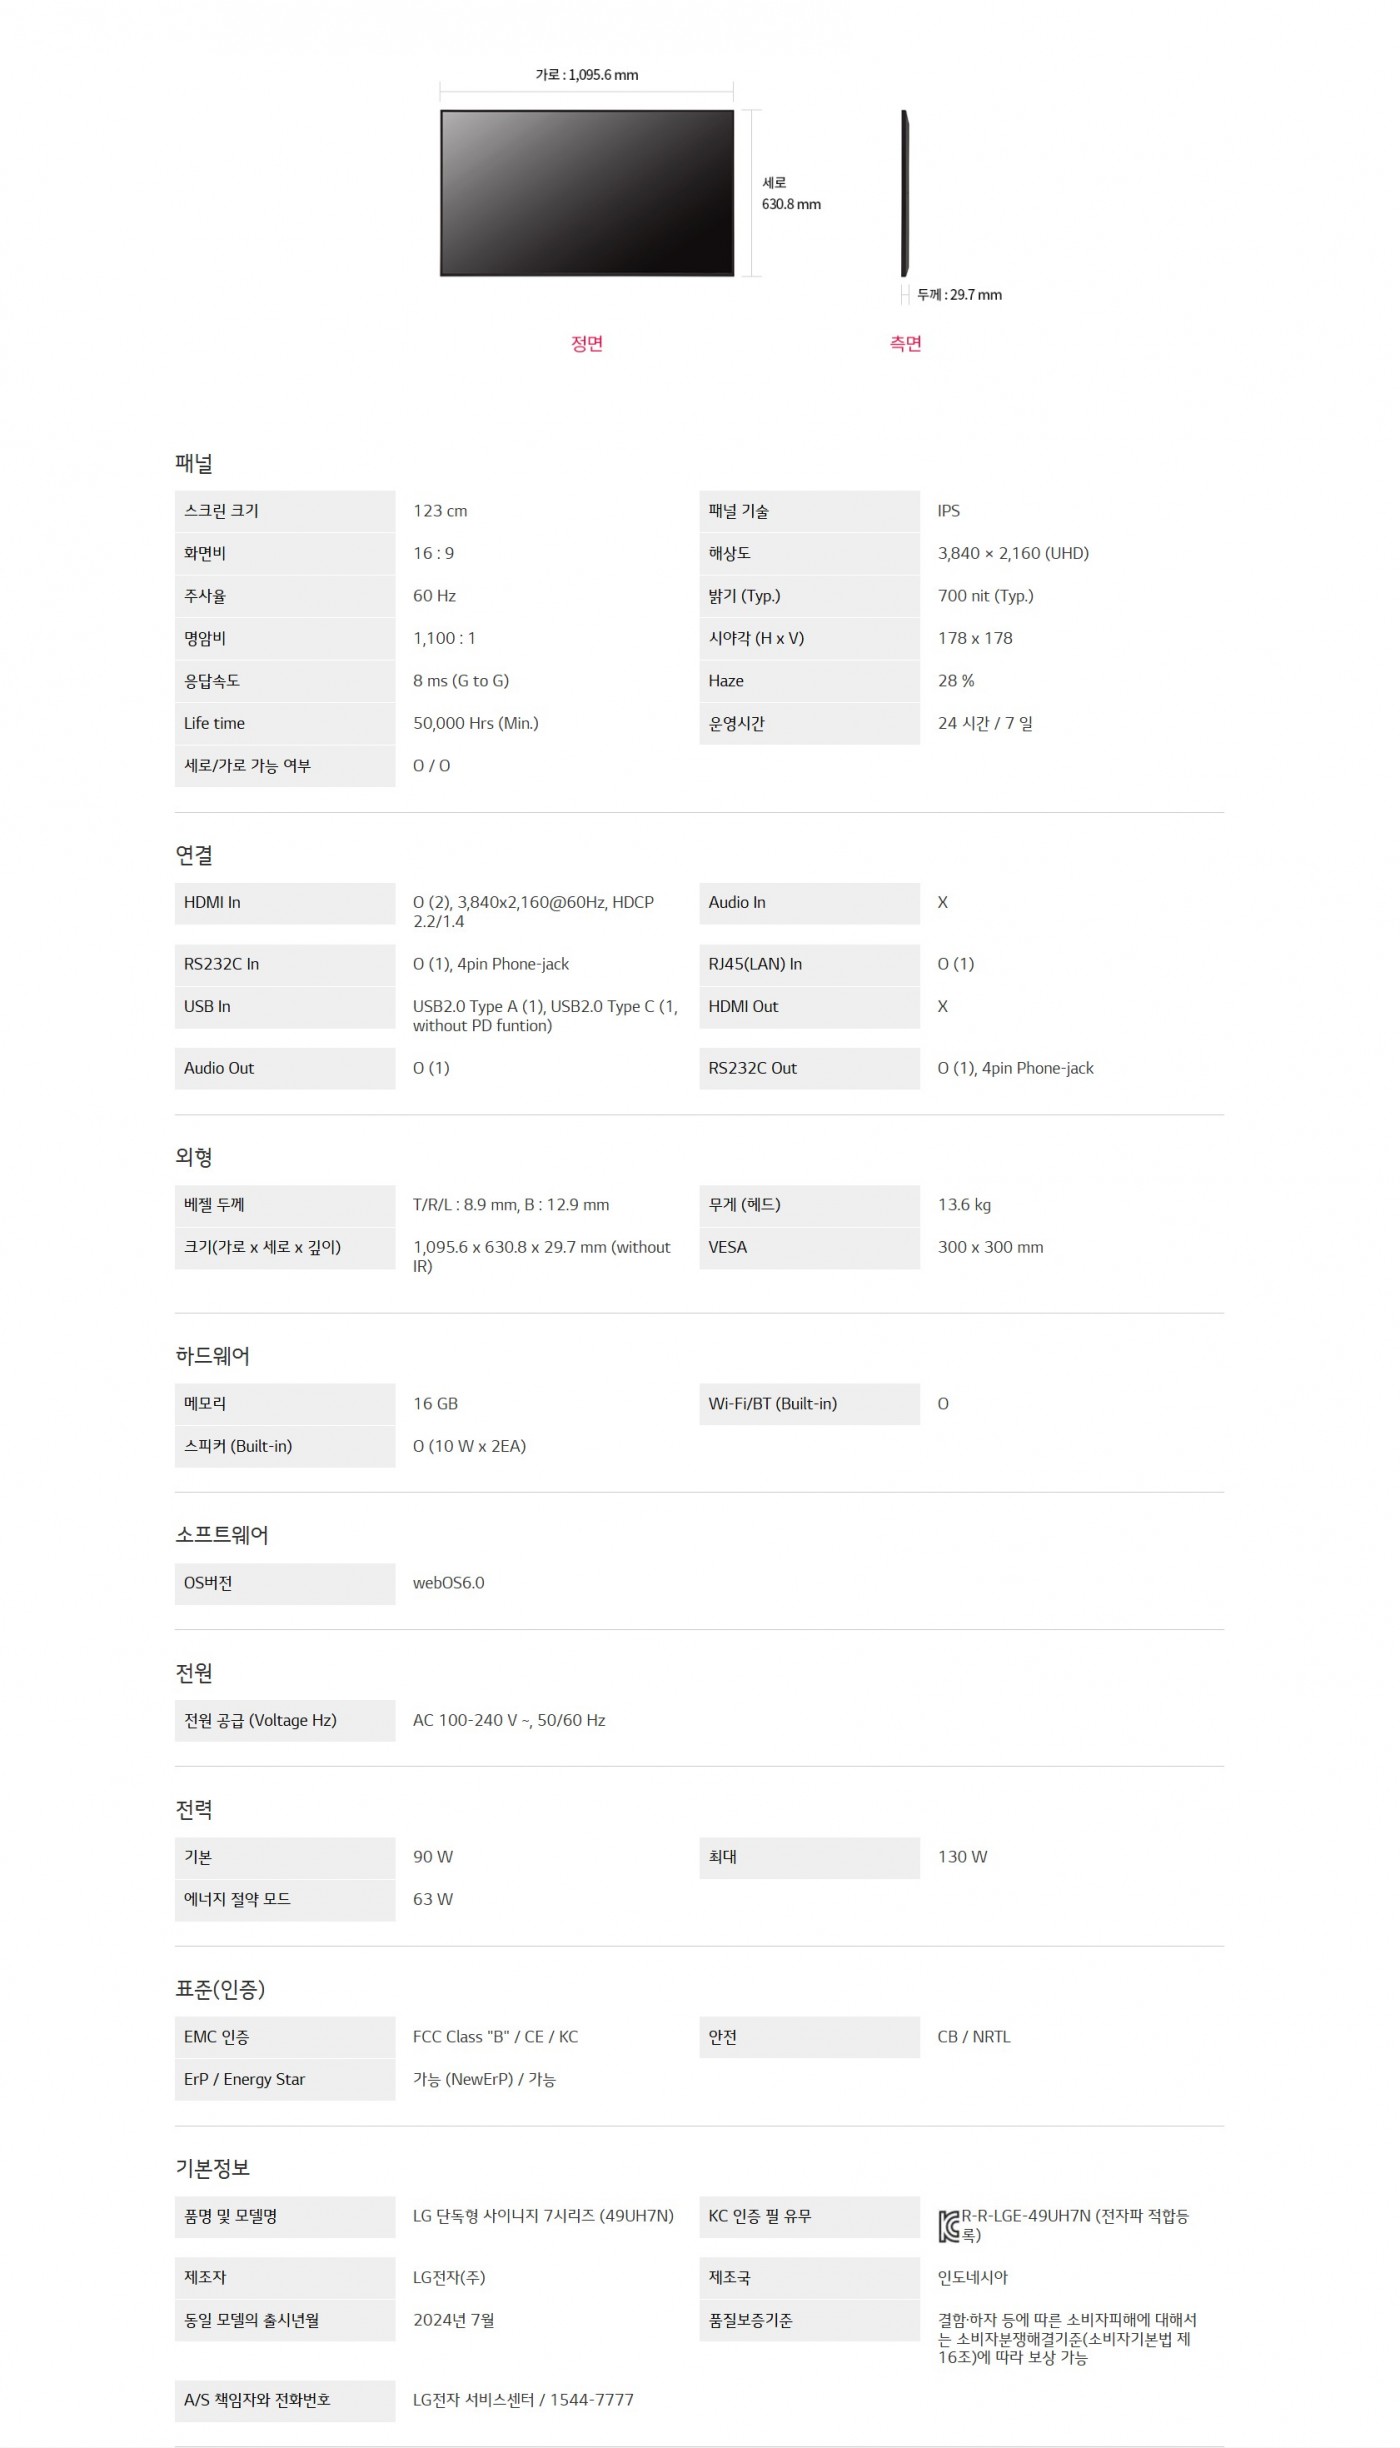Click the VESA 300 x 300 mm value
1400x2448 pixels.
click(x=990, y=1248)
